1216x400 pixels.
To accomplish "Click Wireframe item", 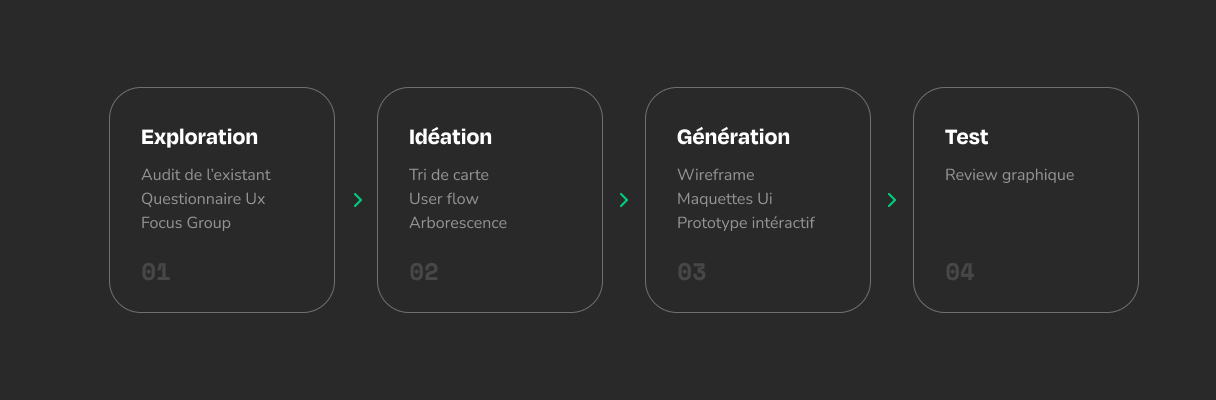I will (x=715, y=175).
